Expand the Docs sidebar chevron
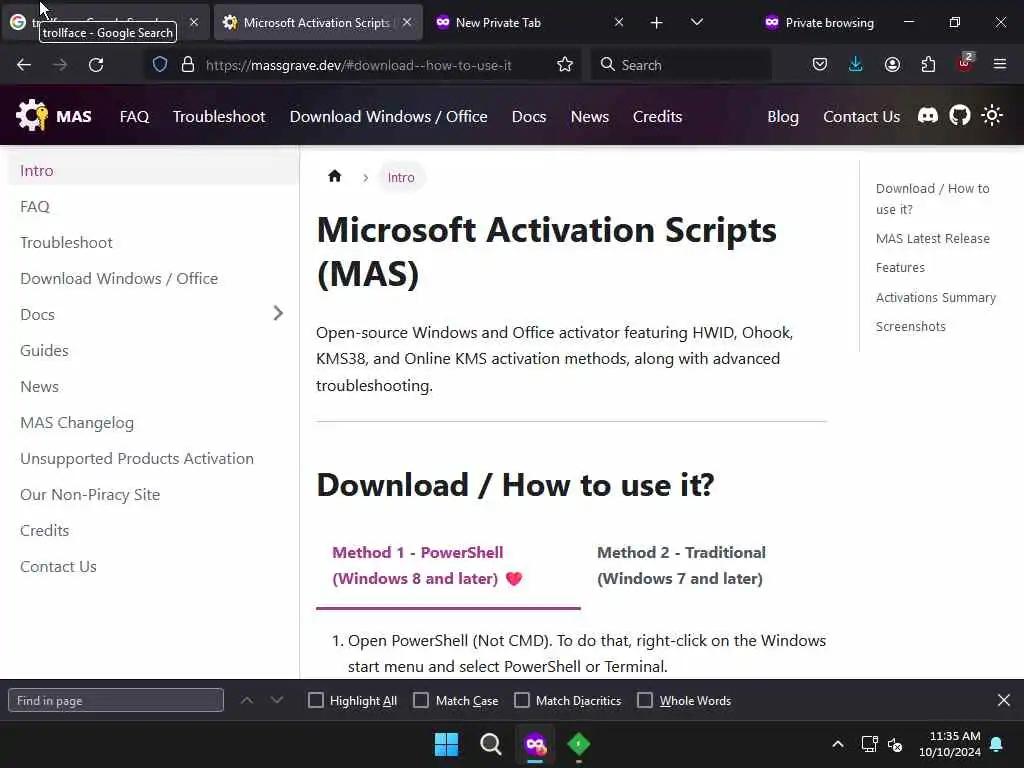1024x768 pixels. coord(278,313)
